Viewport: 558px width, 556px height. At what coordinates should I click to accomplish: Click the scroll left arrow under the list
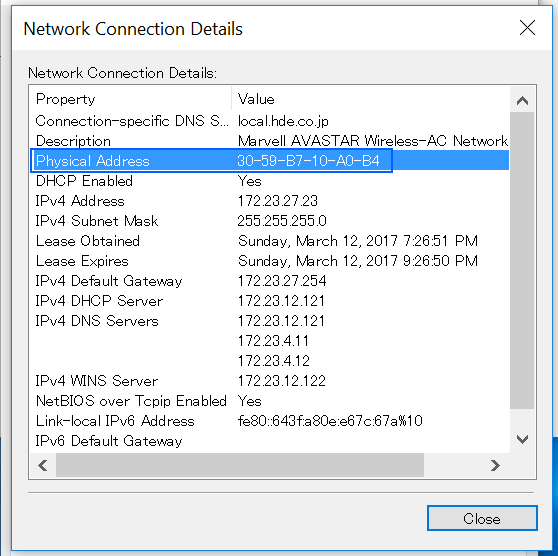(43, 465)
